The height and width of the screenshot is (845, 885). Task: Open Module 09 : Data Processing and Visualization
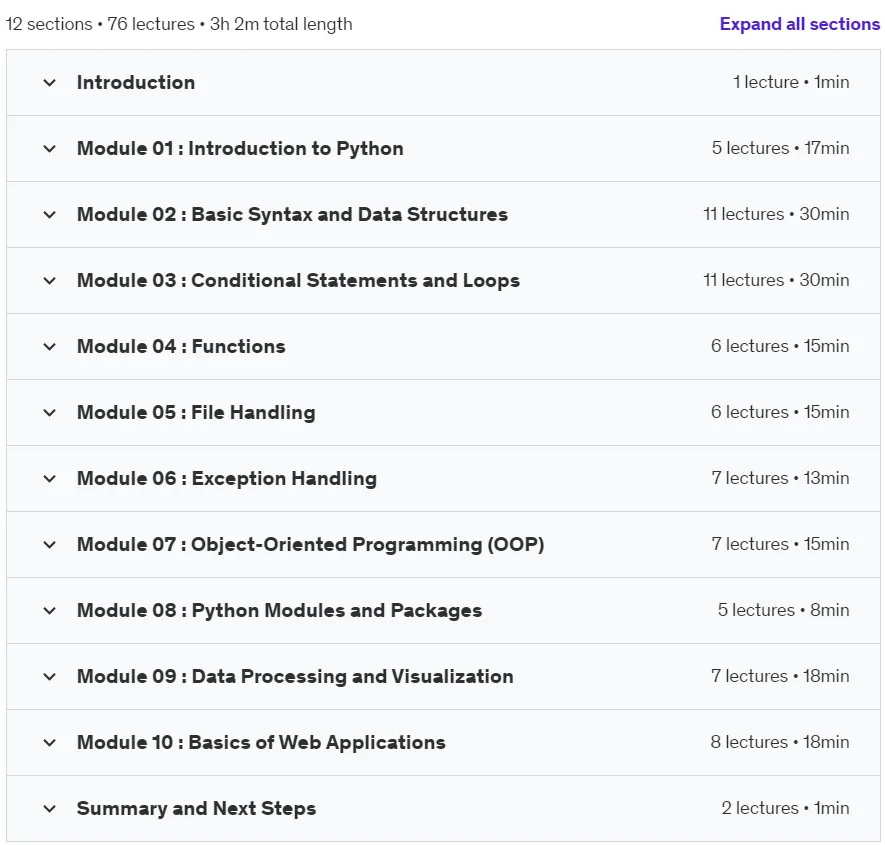coord(295,676)
